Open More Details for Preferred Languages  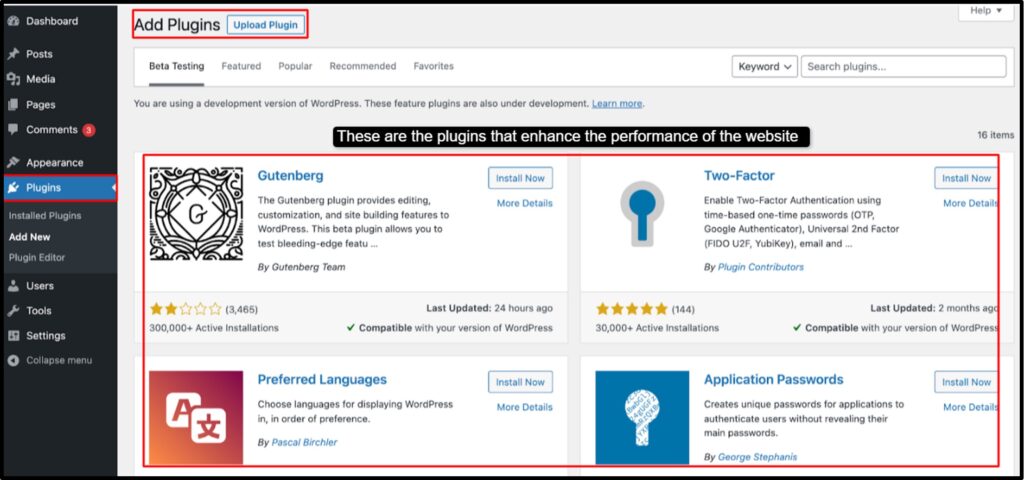(x=524, y=407)
